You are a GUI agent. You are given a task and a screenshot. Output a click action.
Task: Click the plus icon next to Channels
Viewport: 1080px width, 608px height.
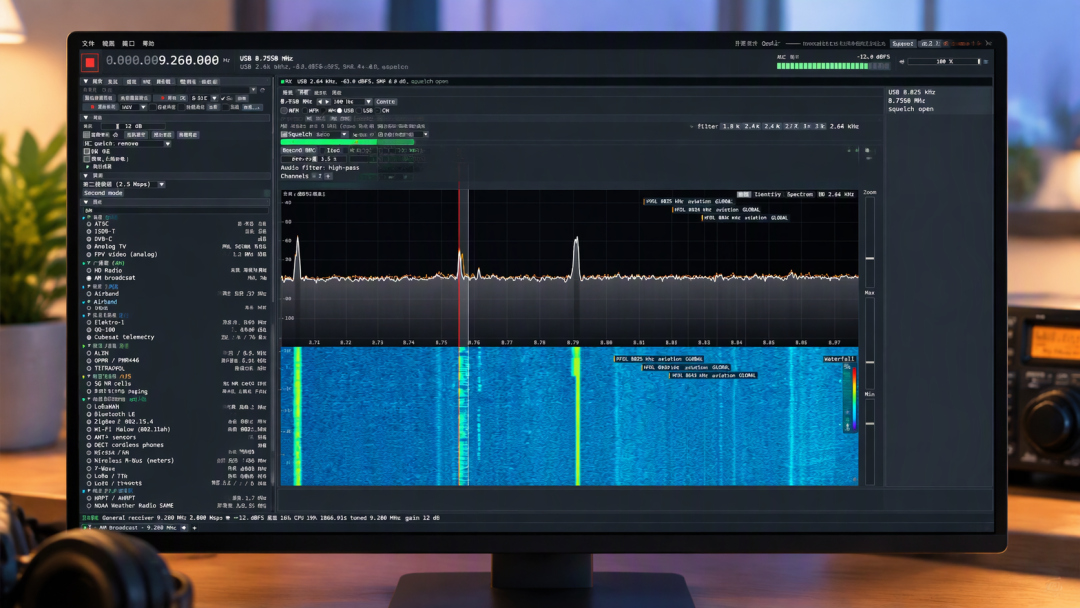[x=329, y=176]
